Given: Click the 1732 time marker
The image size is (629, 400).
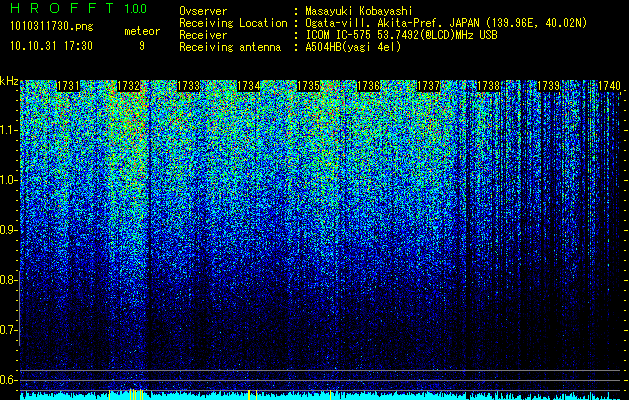Looking at the screenshot, I should (128, 86).
